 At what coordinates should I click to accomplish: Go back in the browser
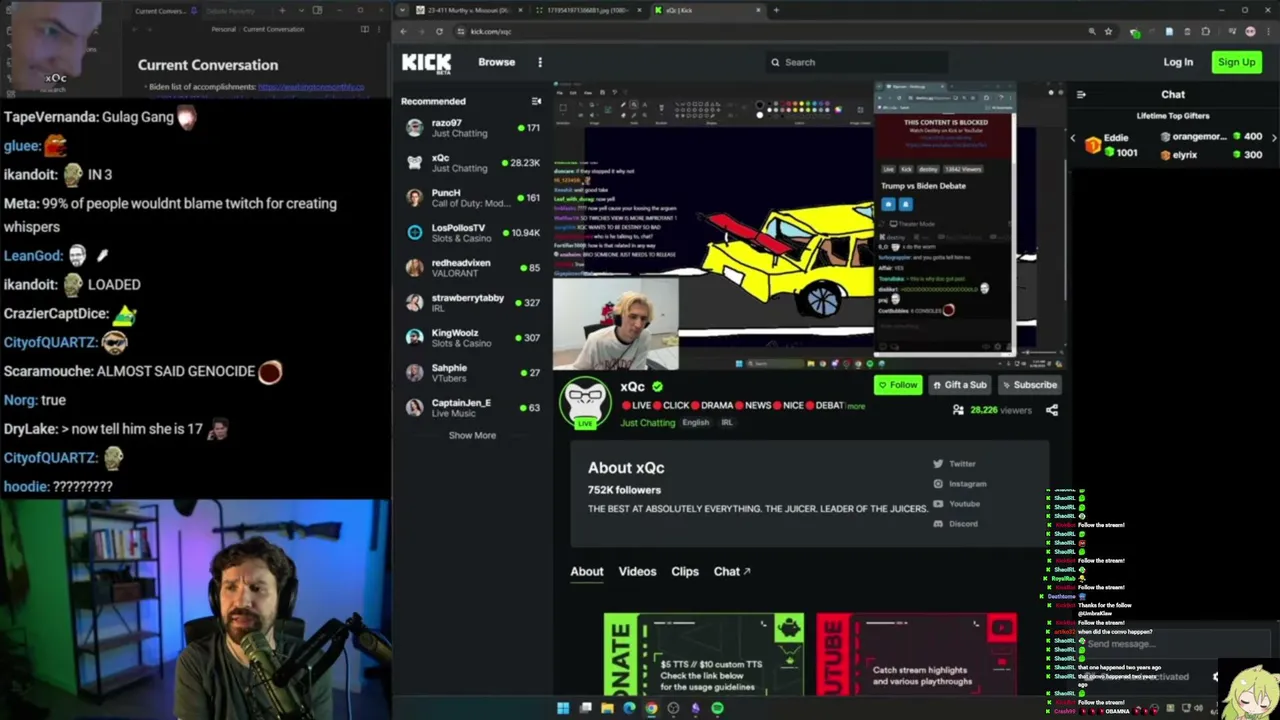click(403, 32)
